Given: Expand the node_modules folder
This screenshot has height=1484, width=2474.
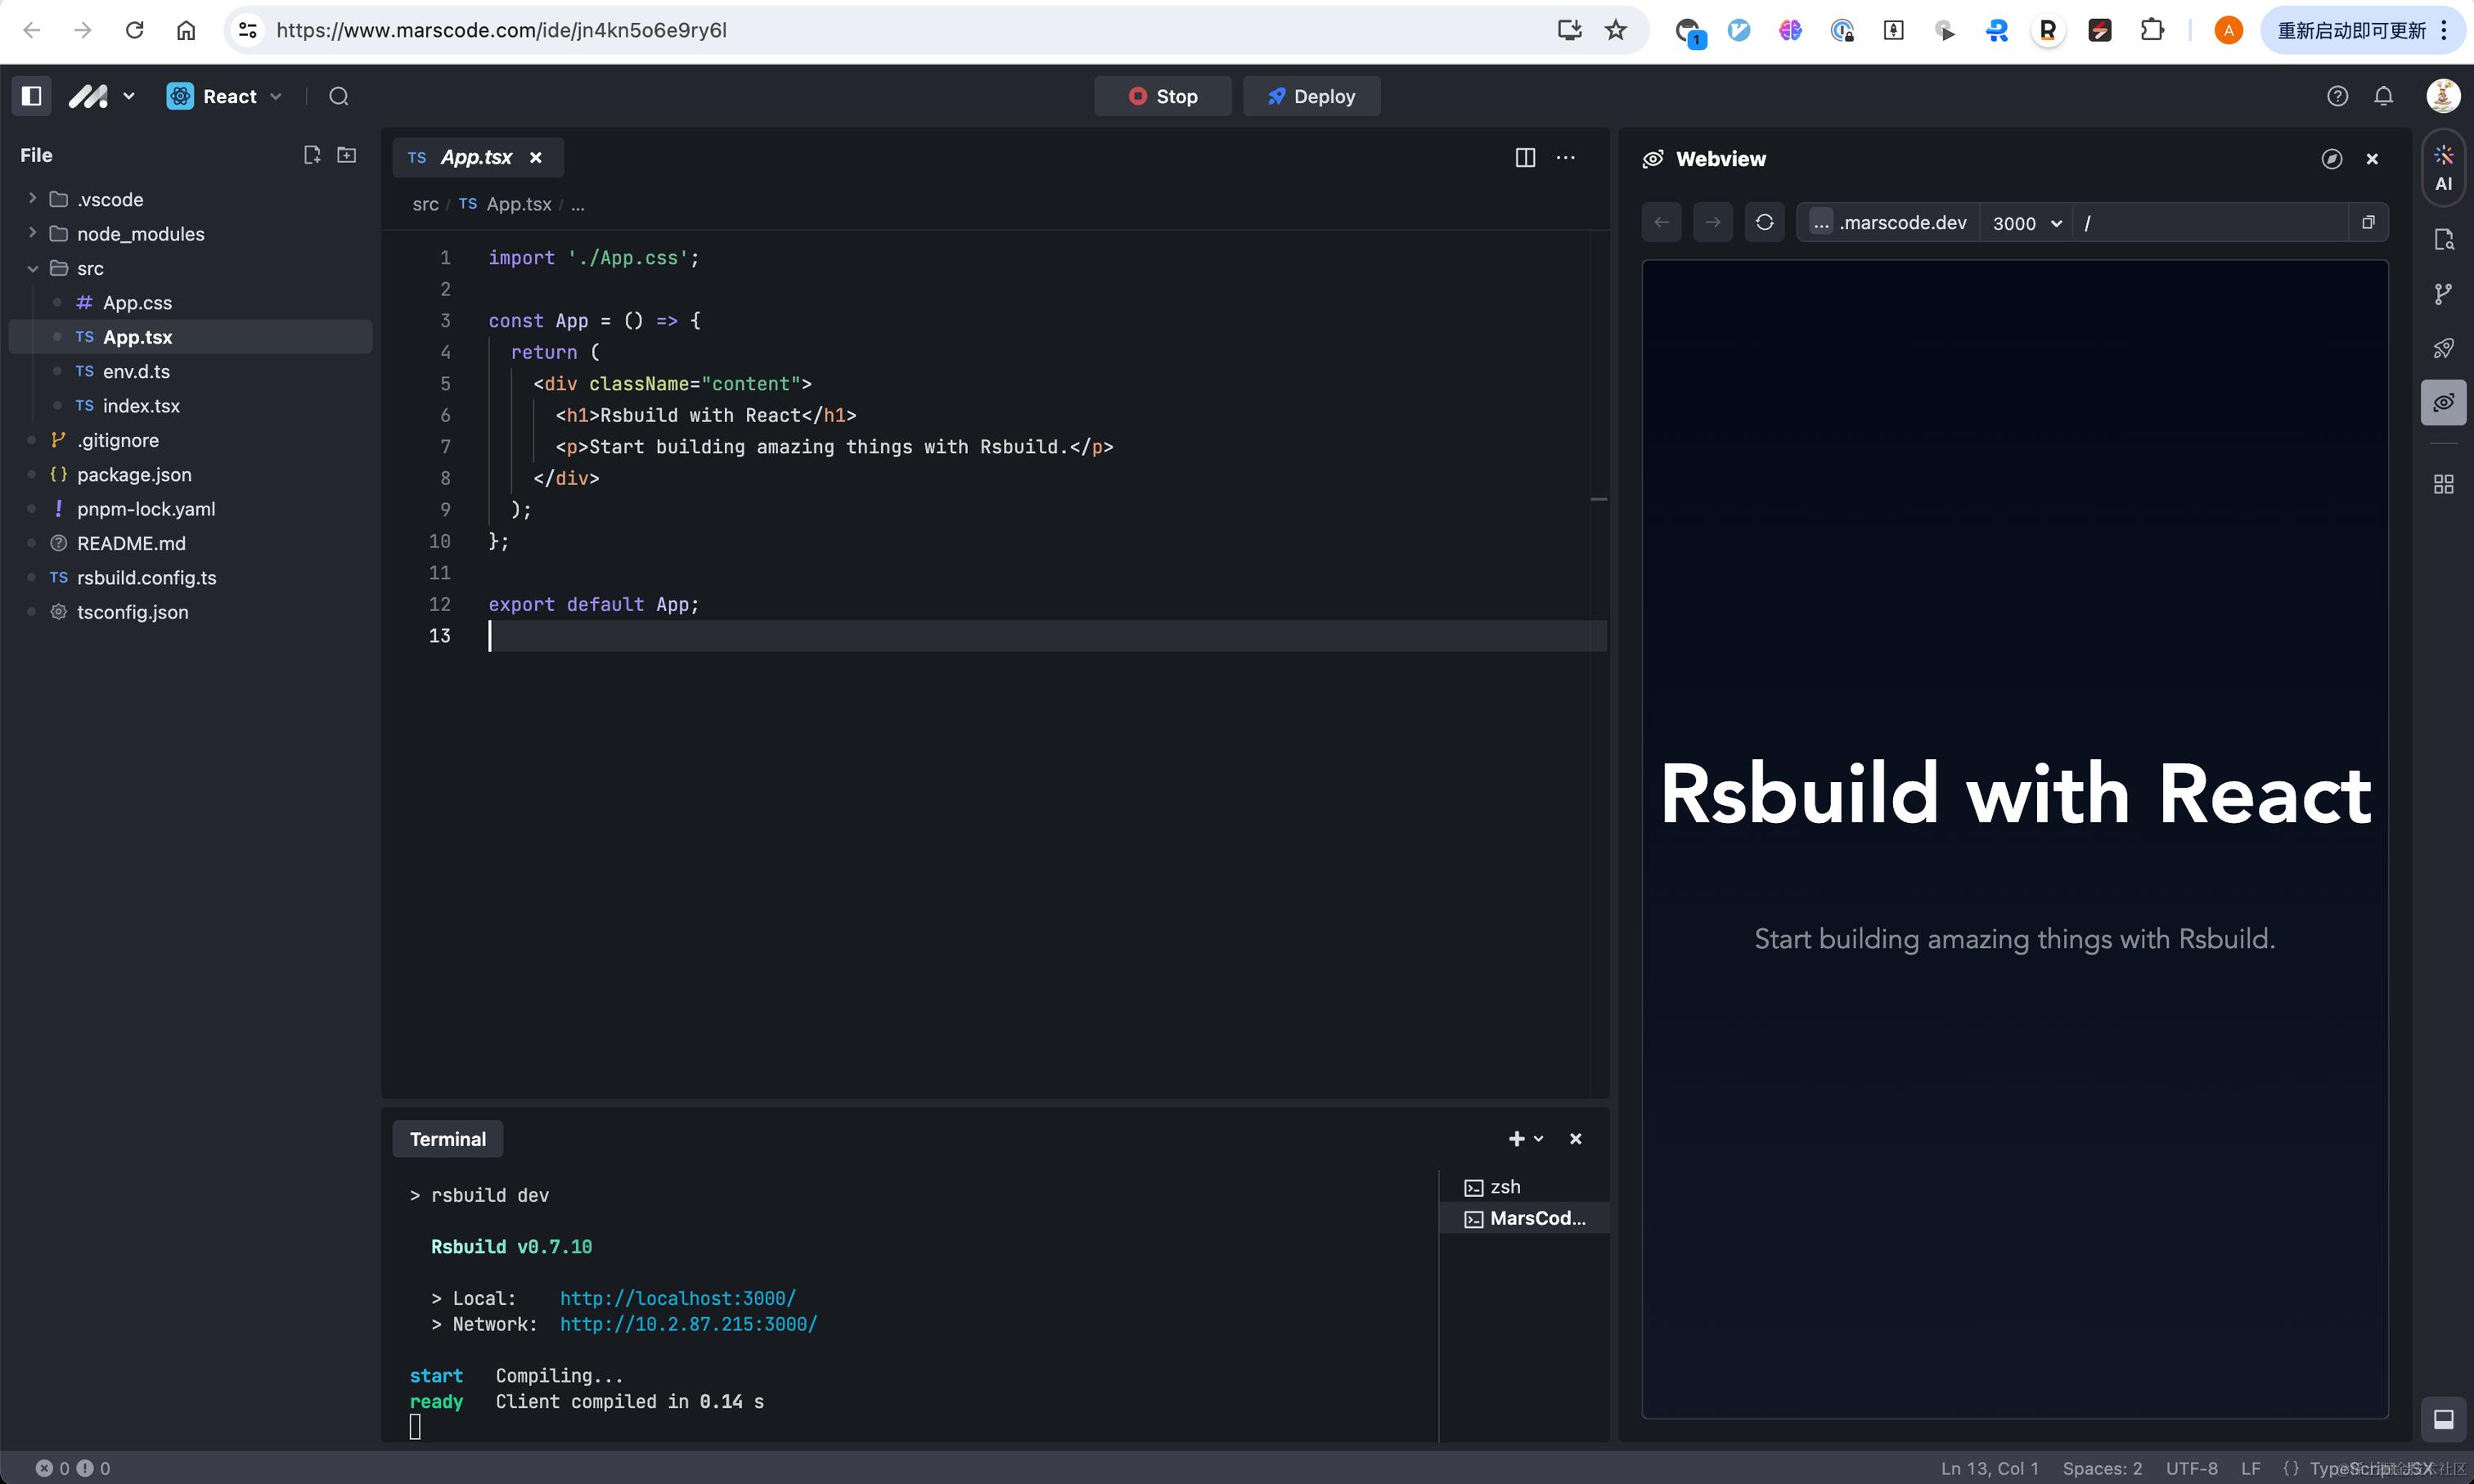Looking at the screenshot, I should pos(140,234).
